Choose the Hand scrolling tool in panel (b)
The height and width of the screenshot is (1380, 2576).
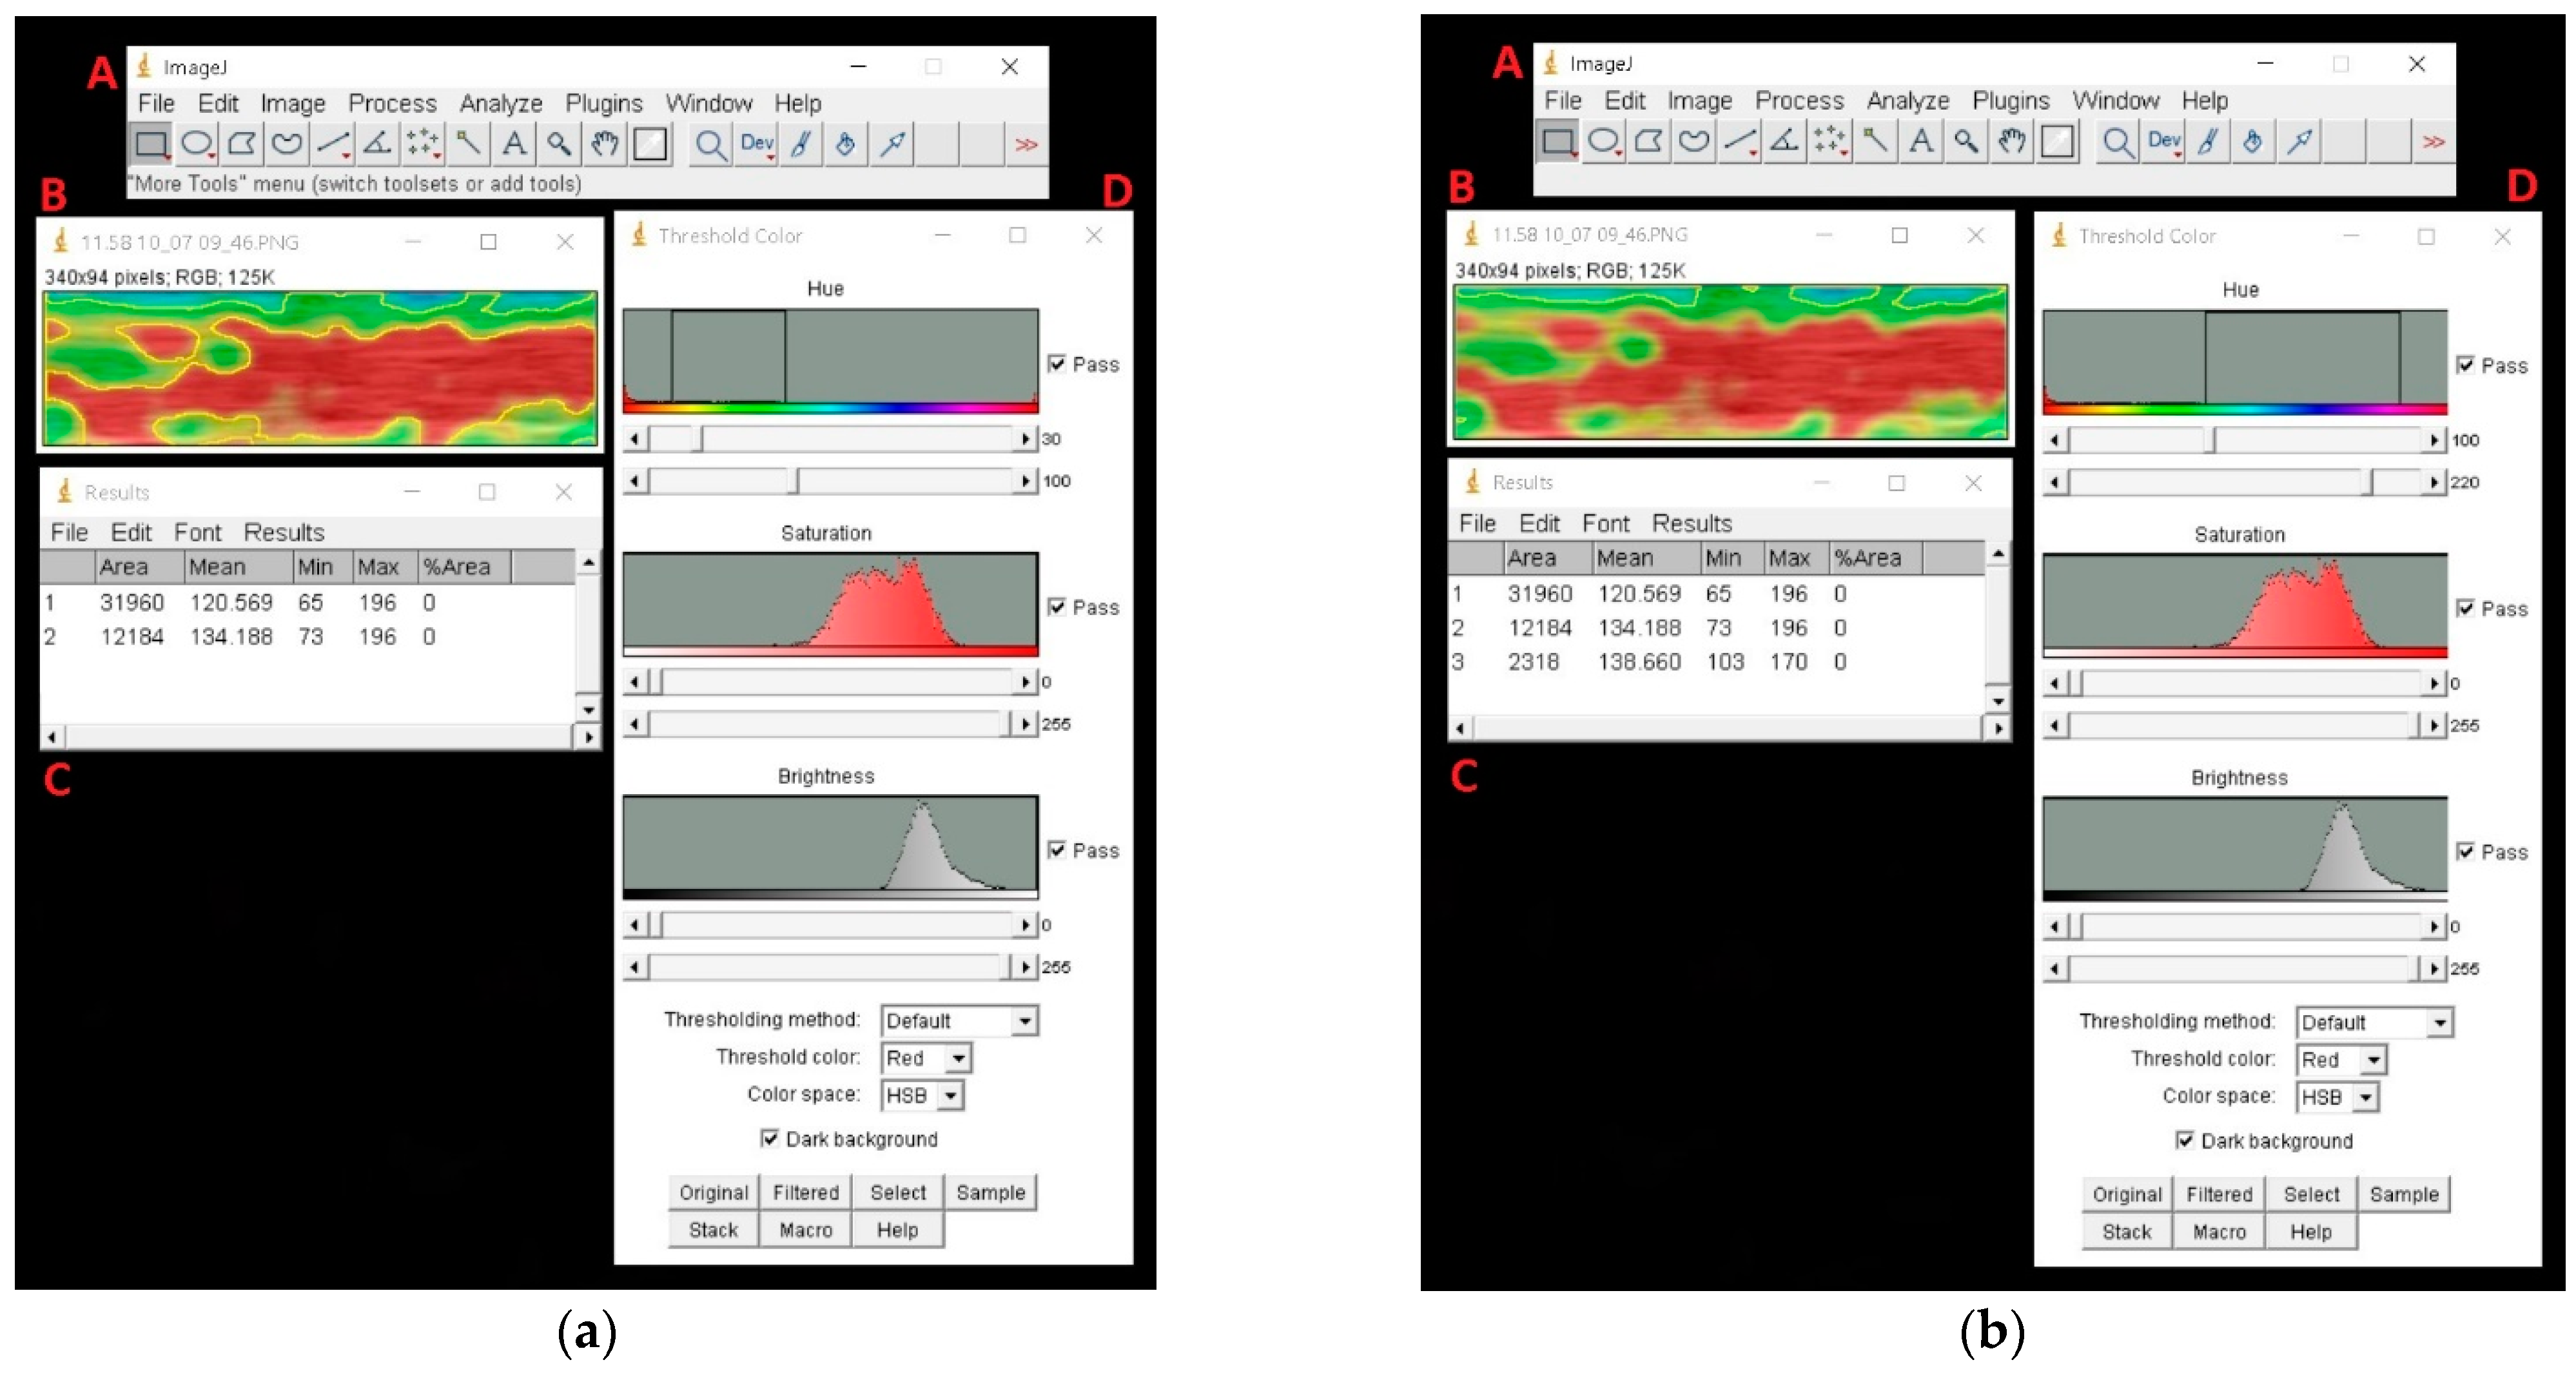pyautogui.click(x=2011, y=141)
